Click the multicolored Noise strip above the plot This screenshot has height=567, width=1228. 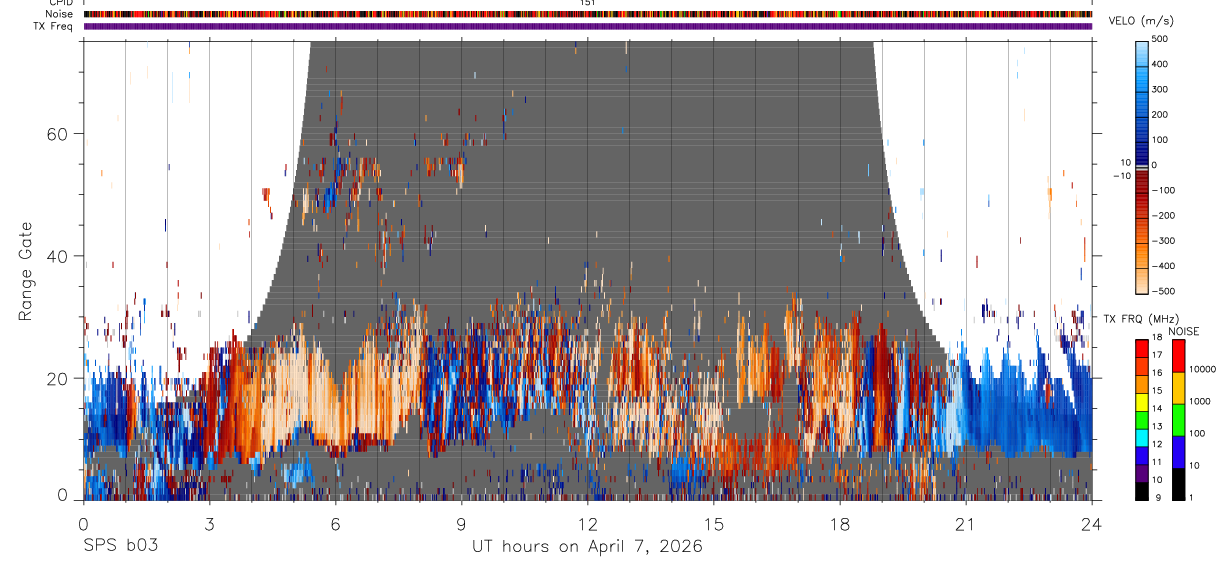pos(587,14)
